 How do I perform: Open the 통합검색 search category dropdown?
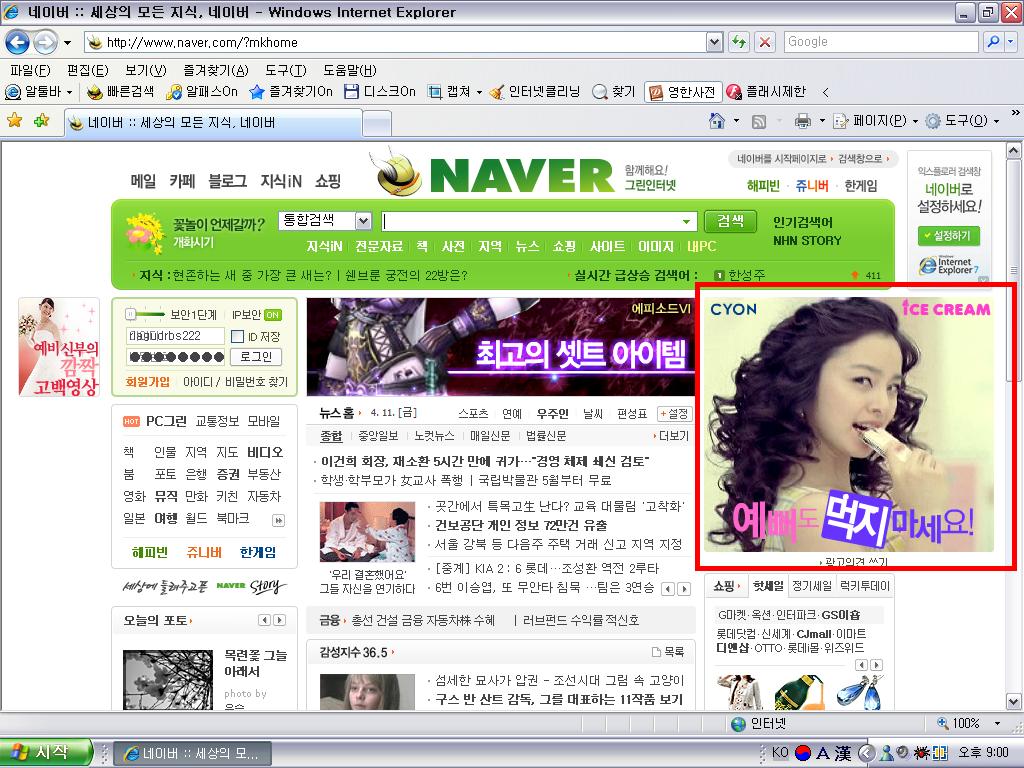tap(325, 221)
